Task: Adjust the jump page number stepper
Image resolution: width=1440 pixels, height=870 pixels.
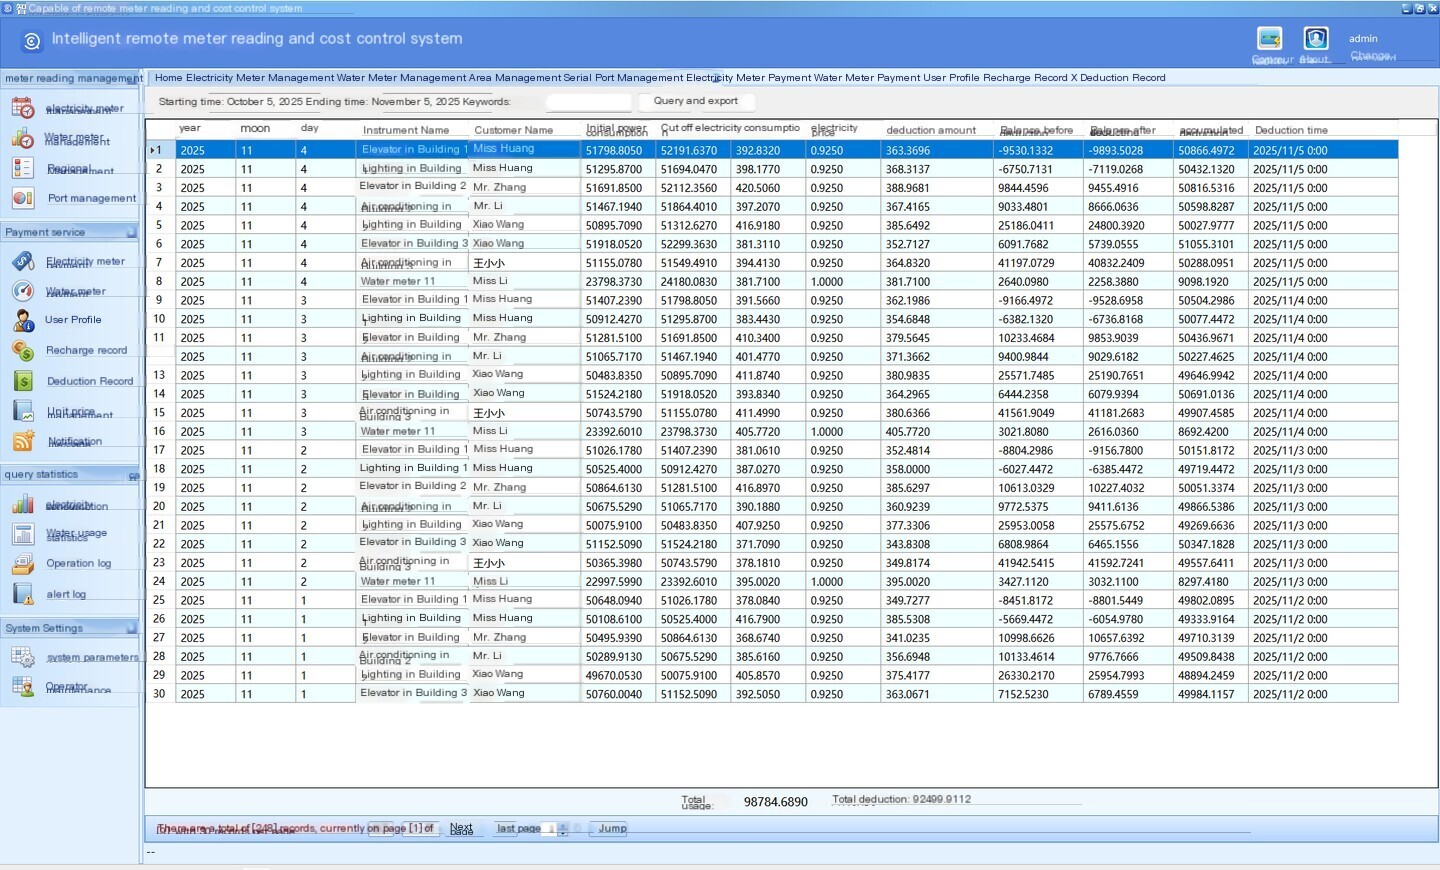Action: pos(563,829)
